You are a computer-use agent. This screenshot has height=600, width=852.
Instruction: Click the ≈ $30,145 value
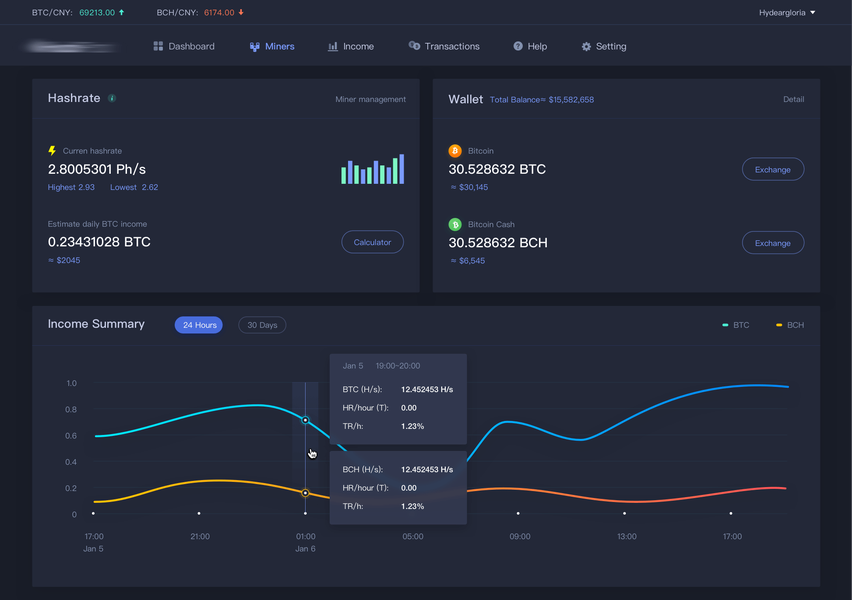(469, 187)
